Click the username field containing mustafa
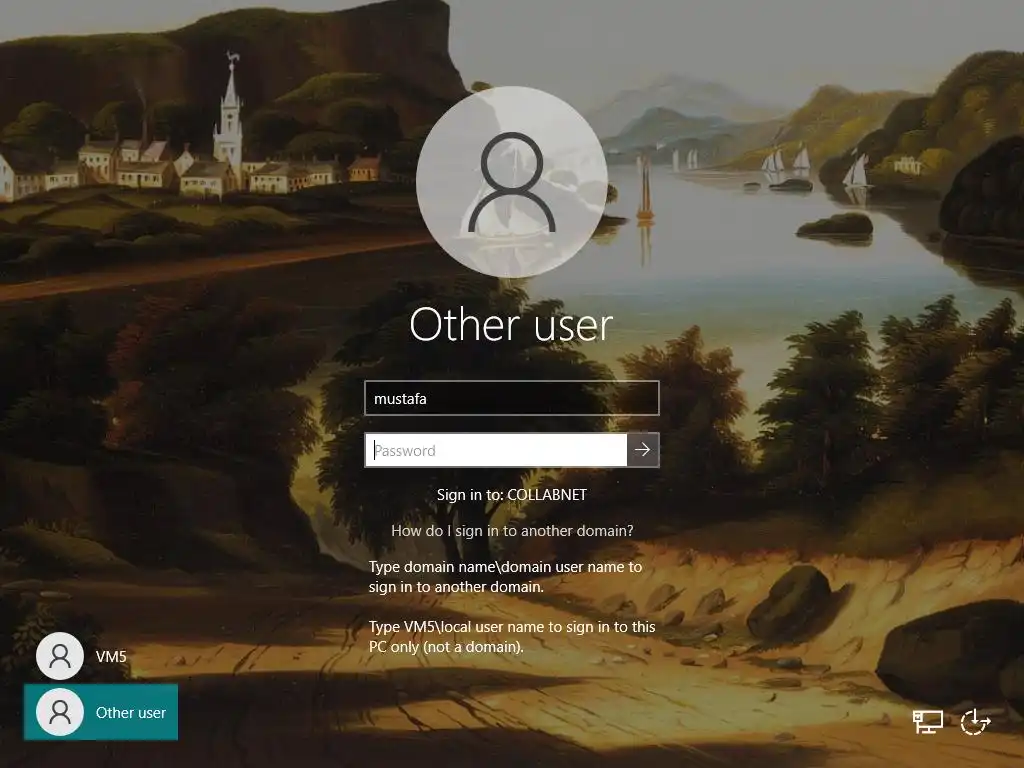This screenshot has width=1024, height=768. [511, 398]
